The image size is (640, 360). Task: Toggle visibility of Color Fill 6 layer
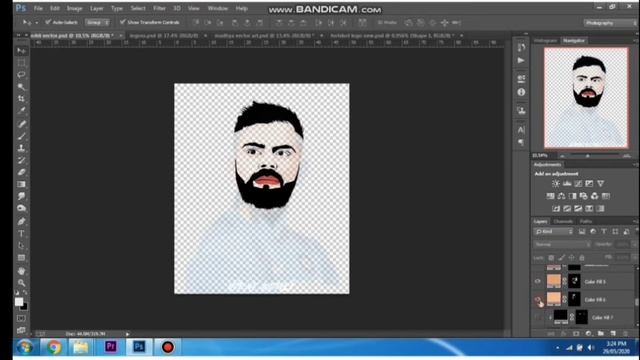[538, 299]
